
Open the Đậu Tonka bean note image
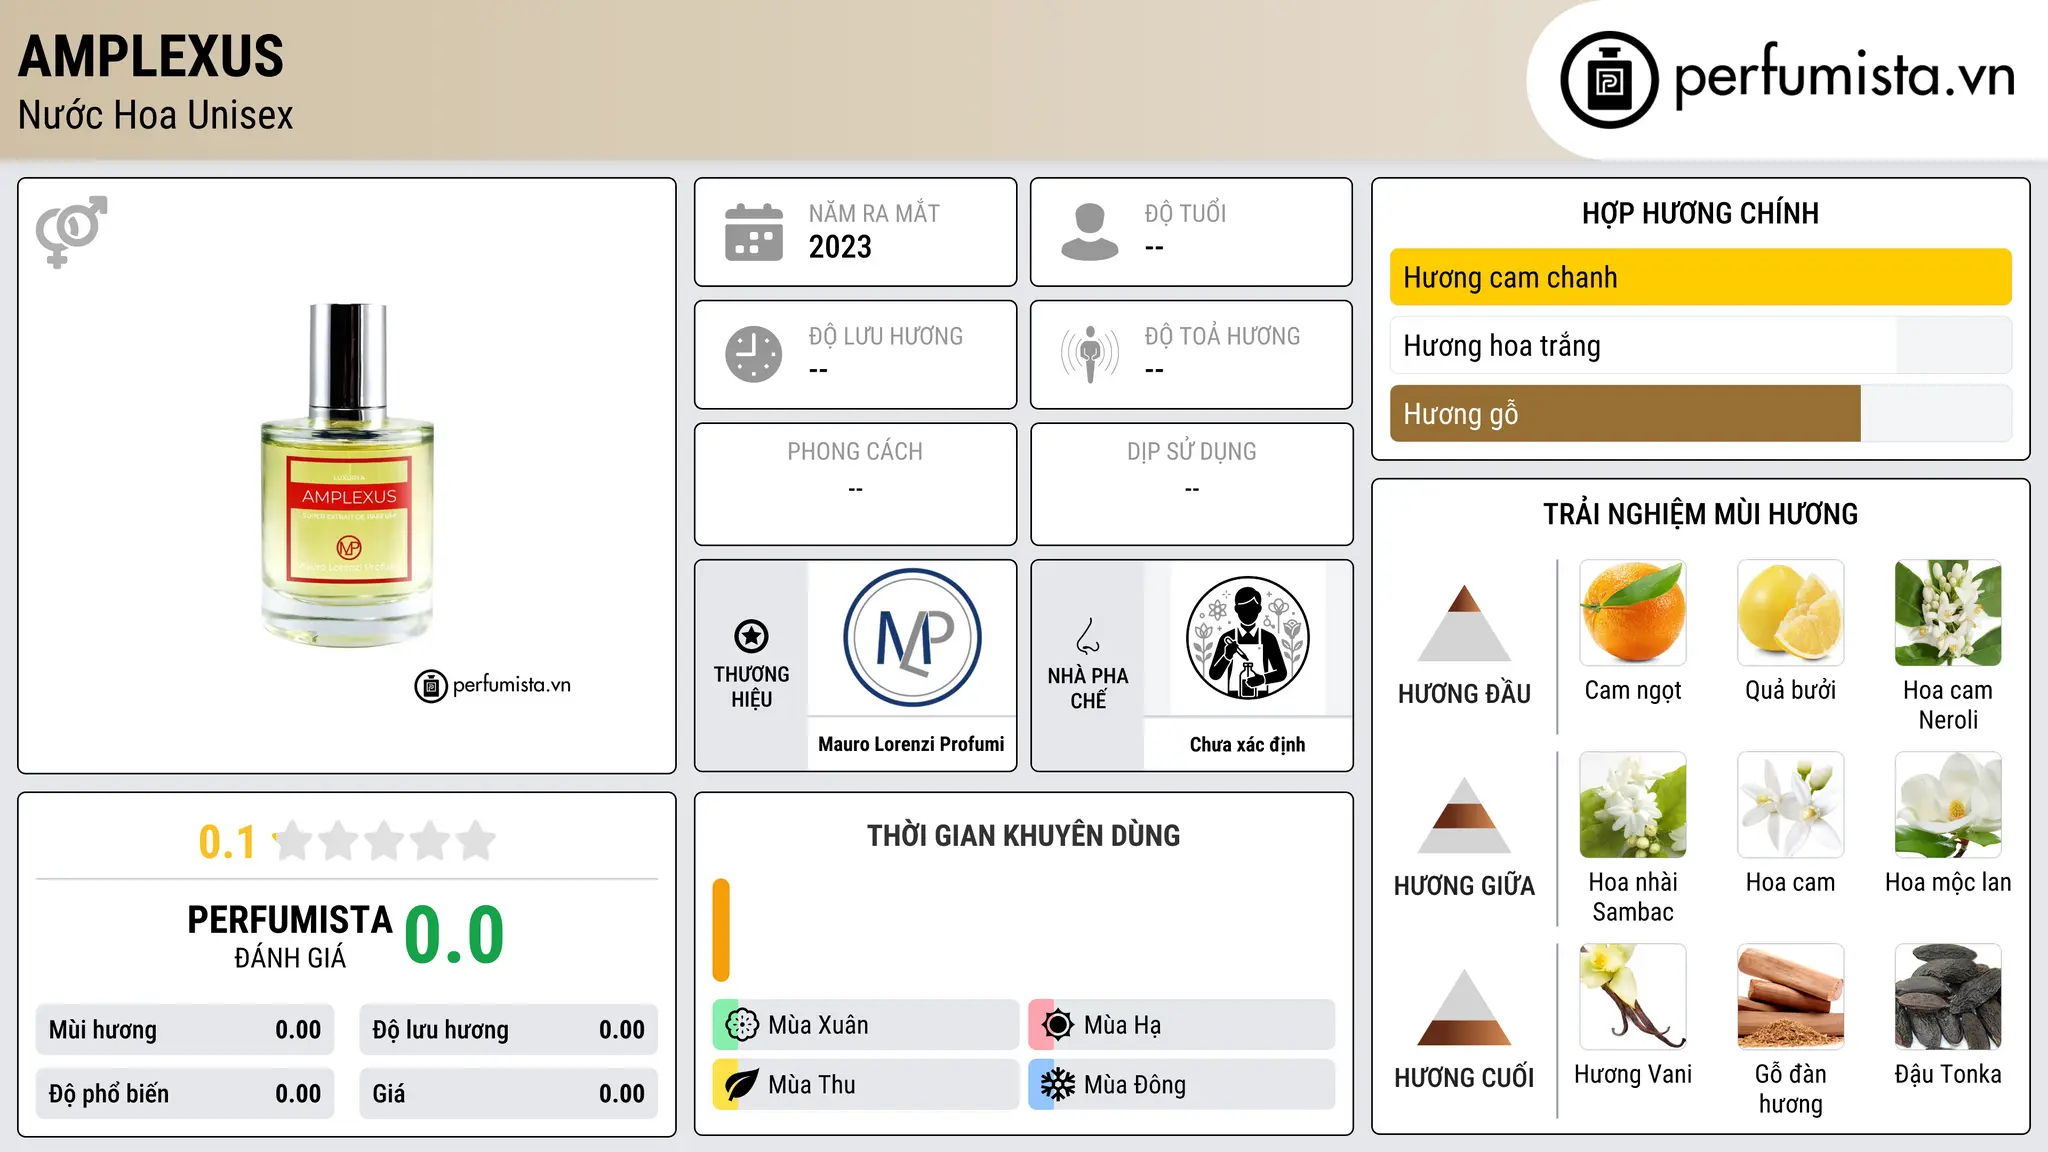1948,997
